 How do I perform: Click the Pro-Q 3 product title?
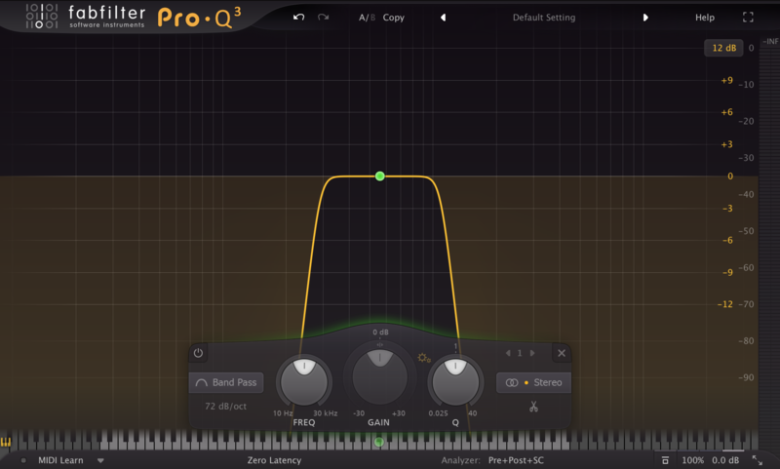[199, 18]
